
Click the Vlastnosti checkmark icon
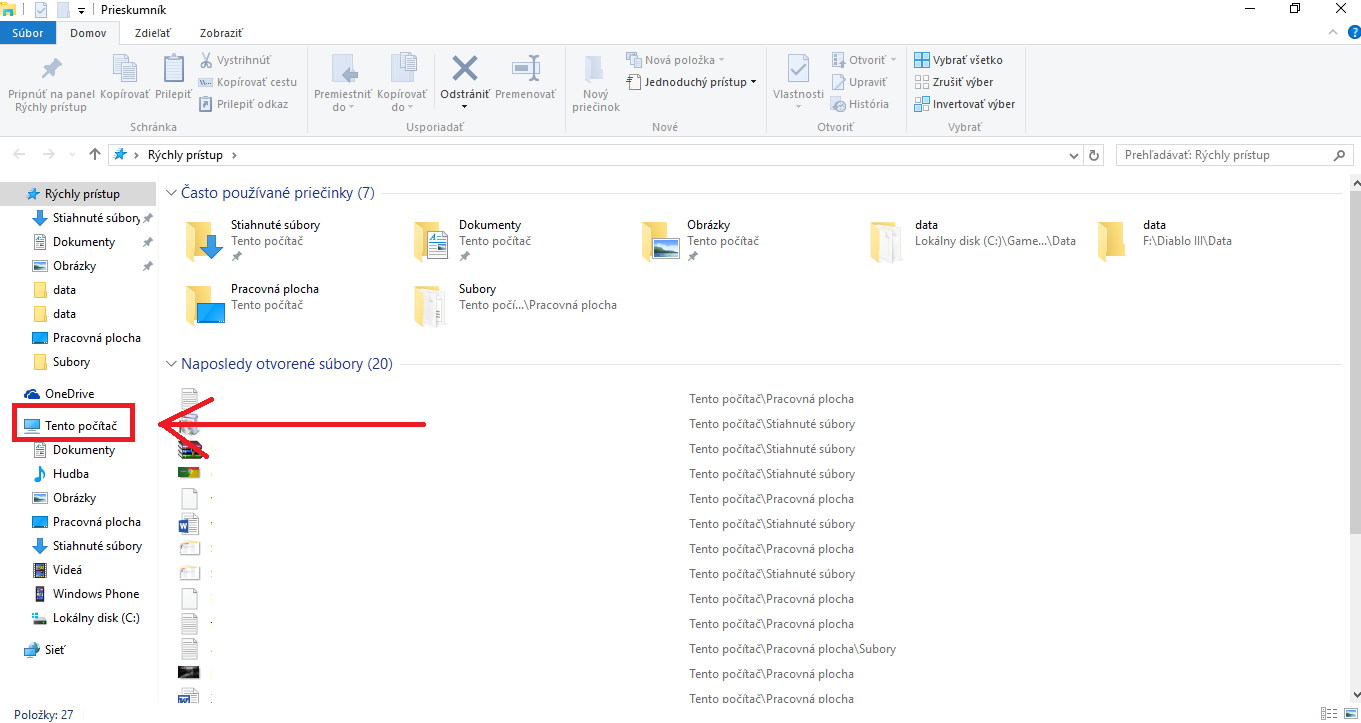coord(798,69)
